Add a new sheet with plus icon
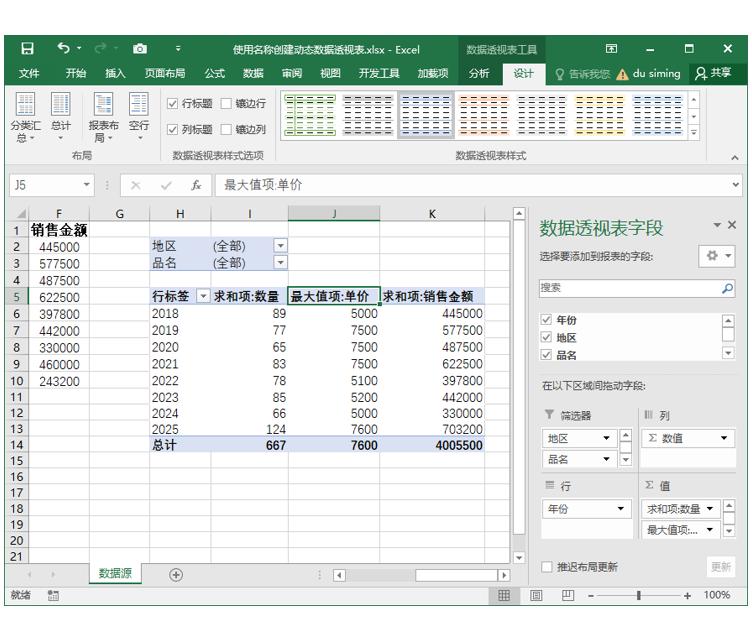Image resolution: width=752 pixels, height=639 pixels. click(176, 574)
